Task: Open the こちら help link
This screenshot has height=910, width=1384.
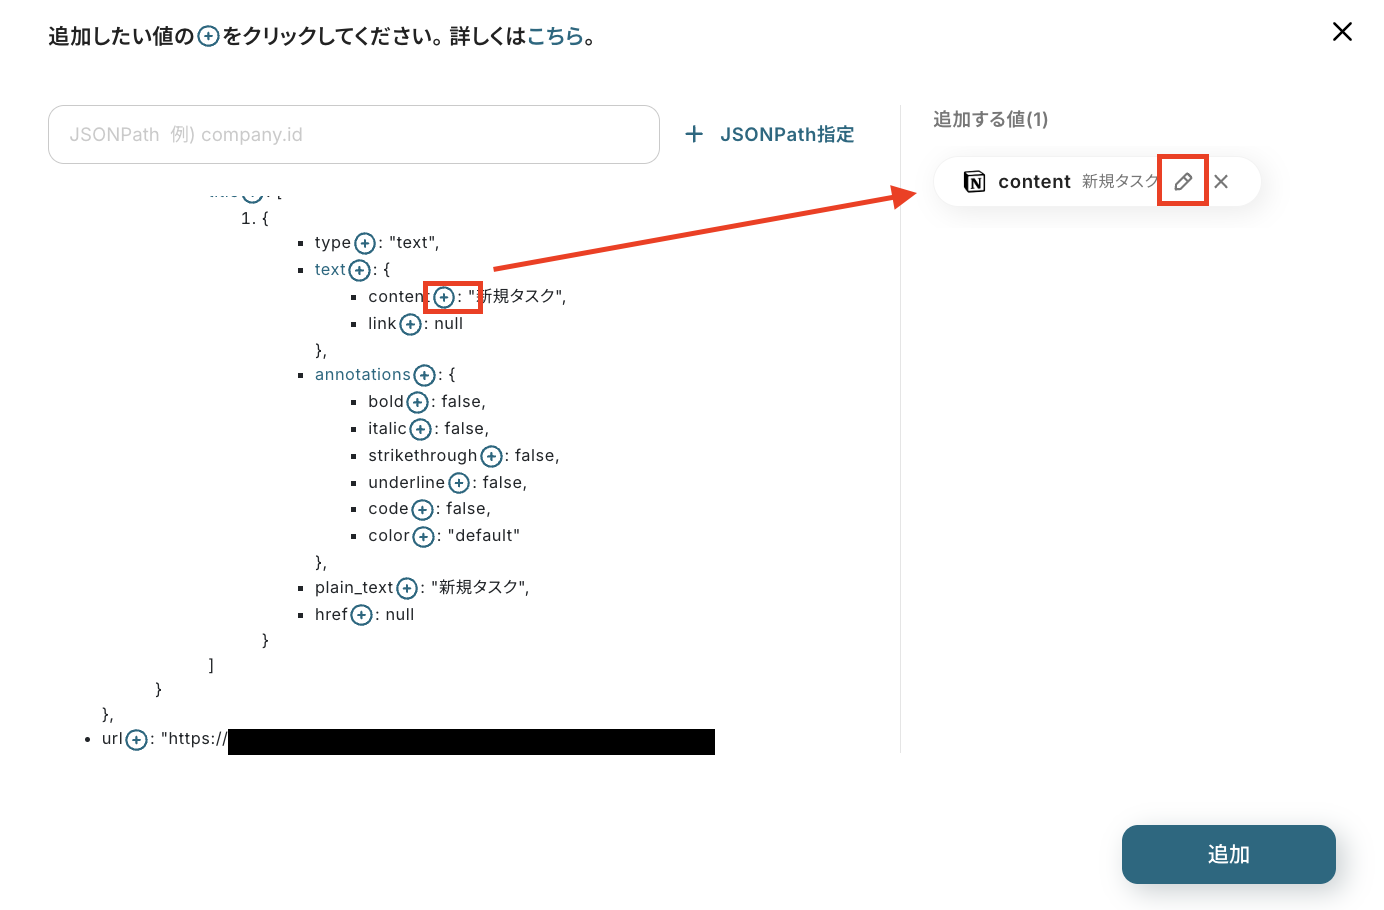Action: [x=555, y=37]
